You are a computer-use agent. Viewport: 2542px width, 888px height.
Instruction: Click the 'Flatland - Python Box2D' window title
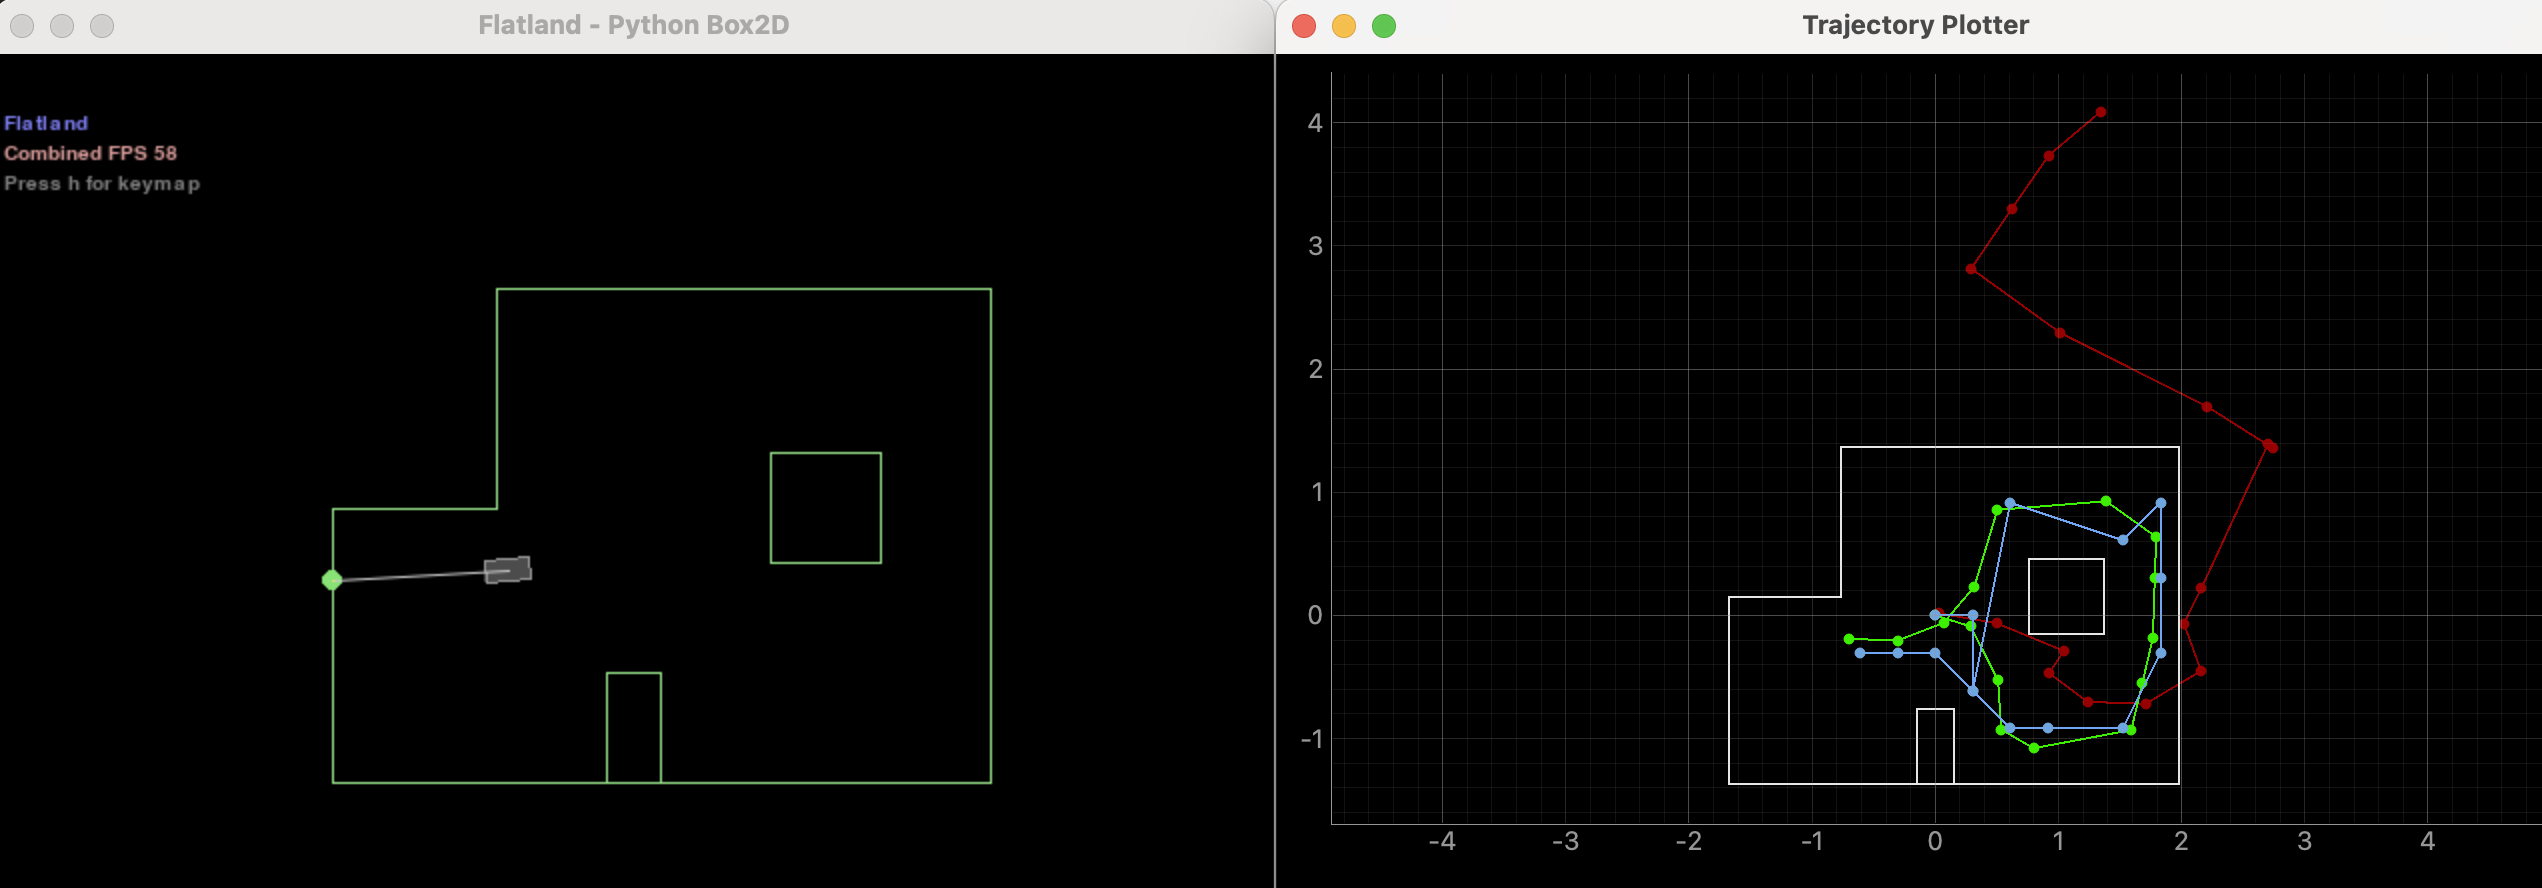click(634, 25)
